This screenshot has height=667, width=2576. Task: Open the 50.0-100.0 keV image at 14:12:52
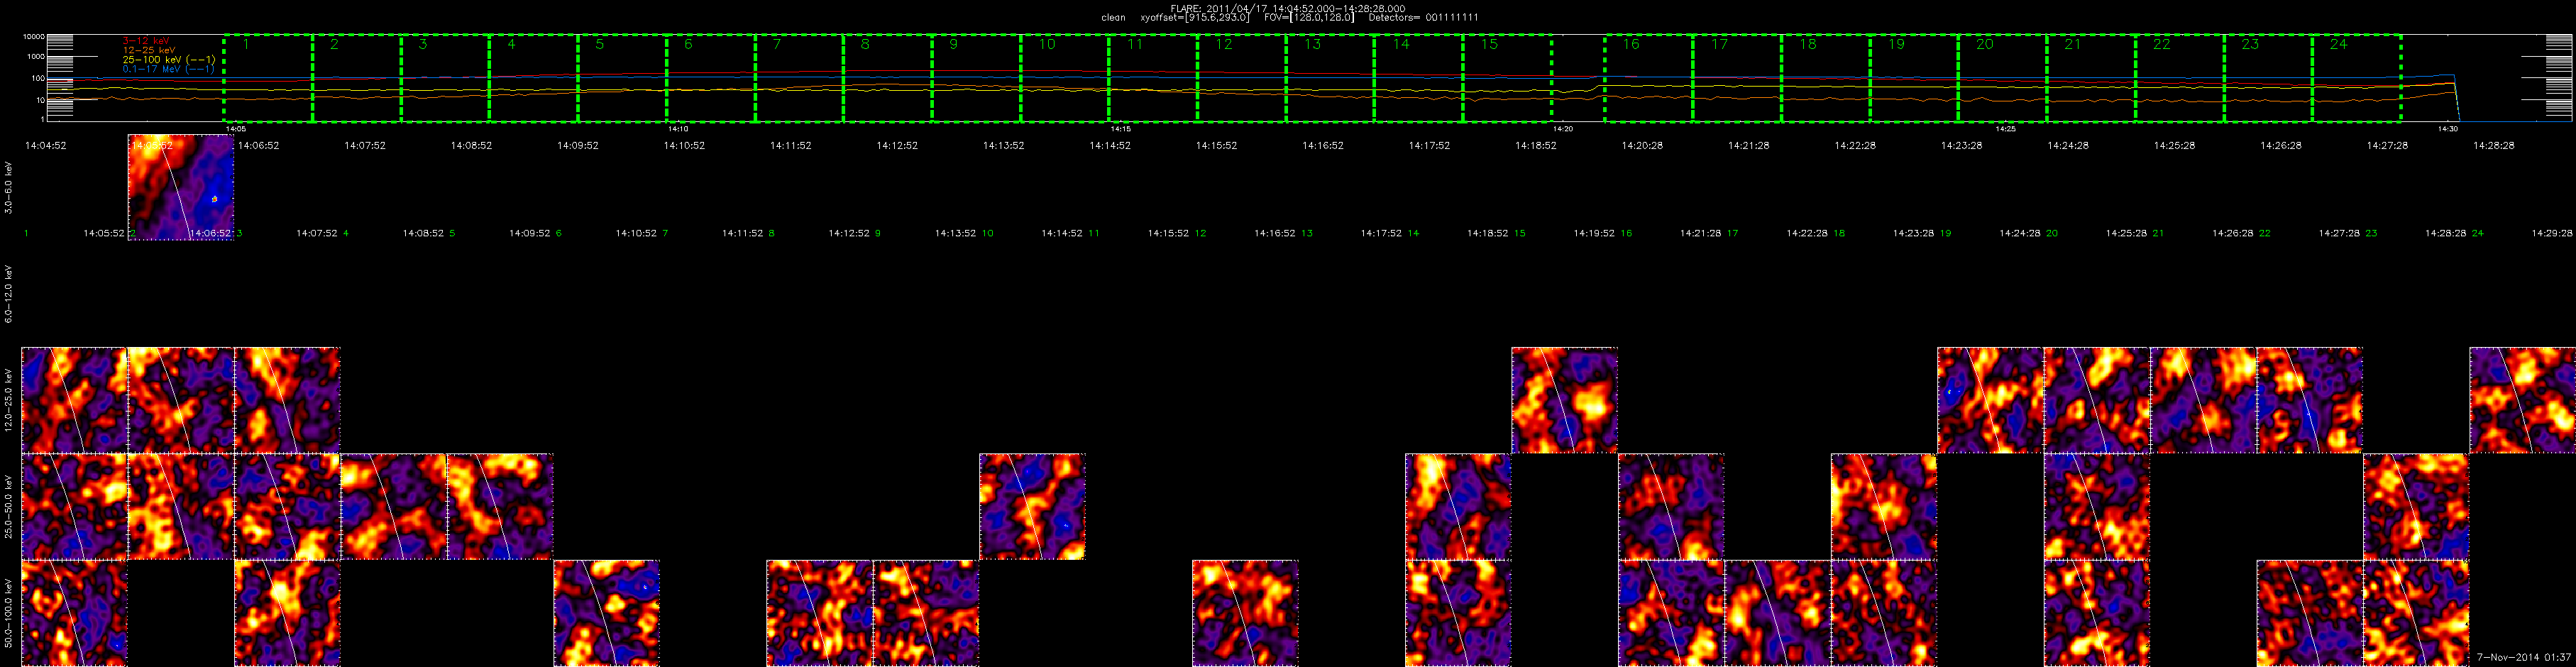[926, 613]
